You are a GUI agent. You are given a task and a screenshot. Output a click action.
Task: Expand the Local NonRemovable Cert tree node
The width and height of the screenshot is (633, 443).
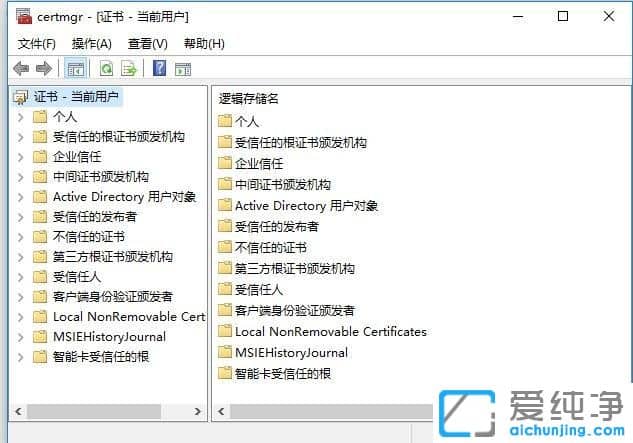(21, 317)
